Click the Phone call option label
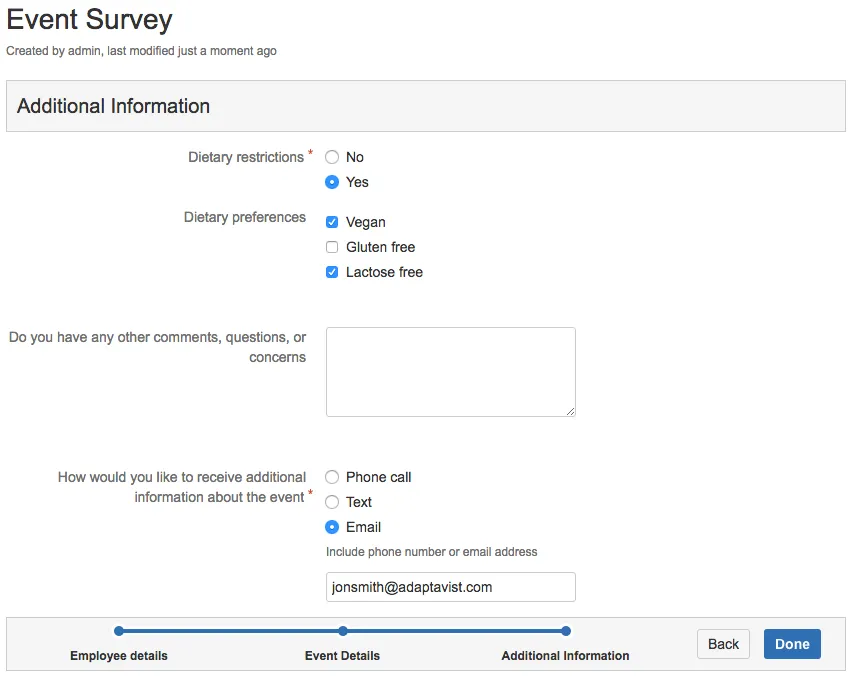853x683 pixels. click(378, 477)
